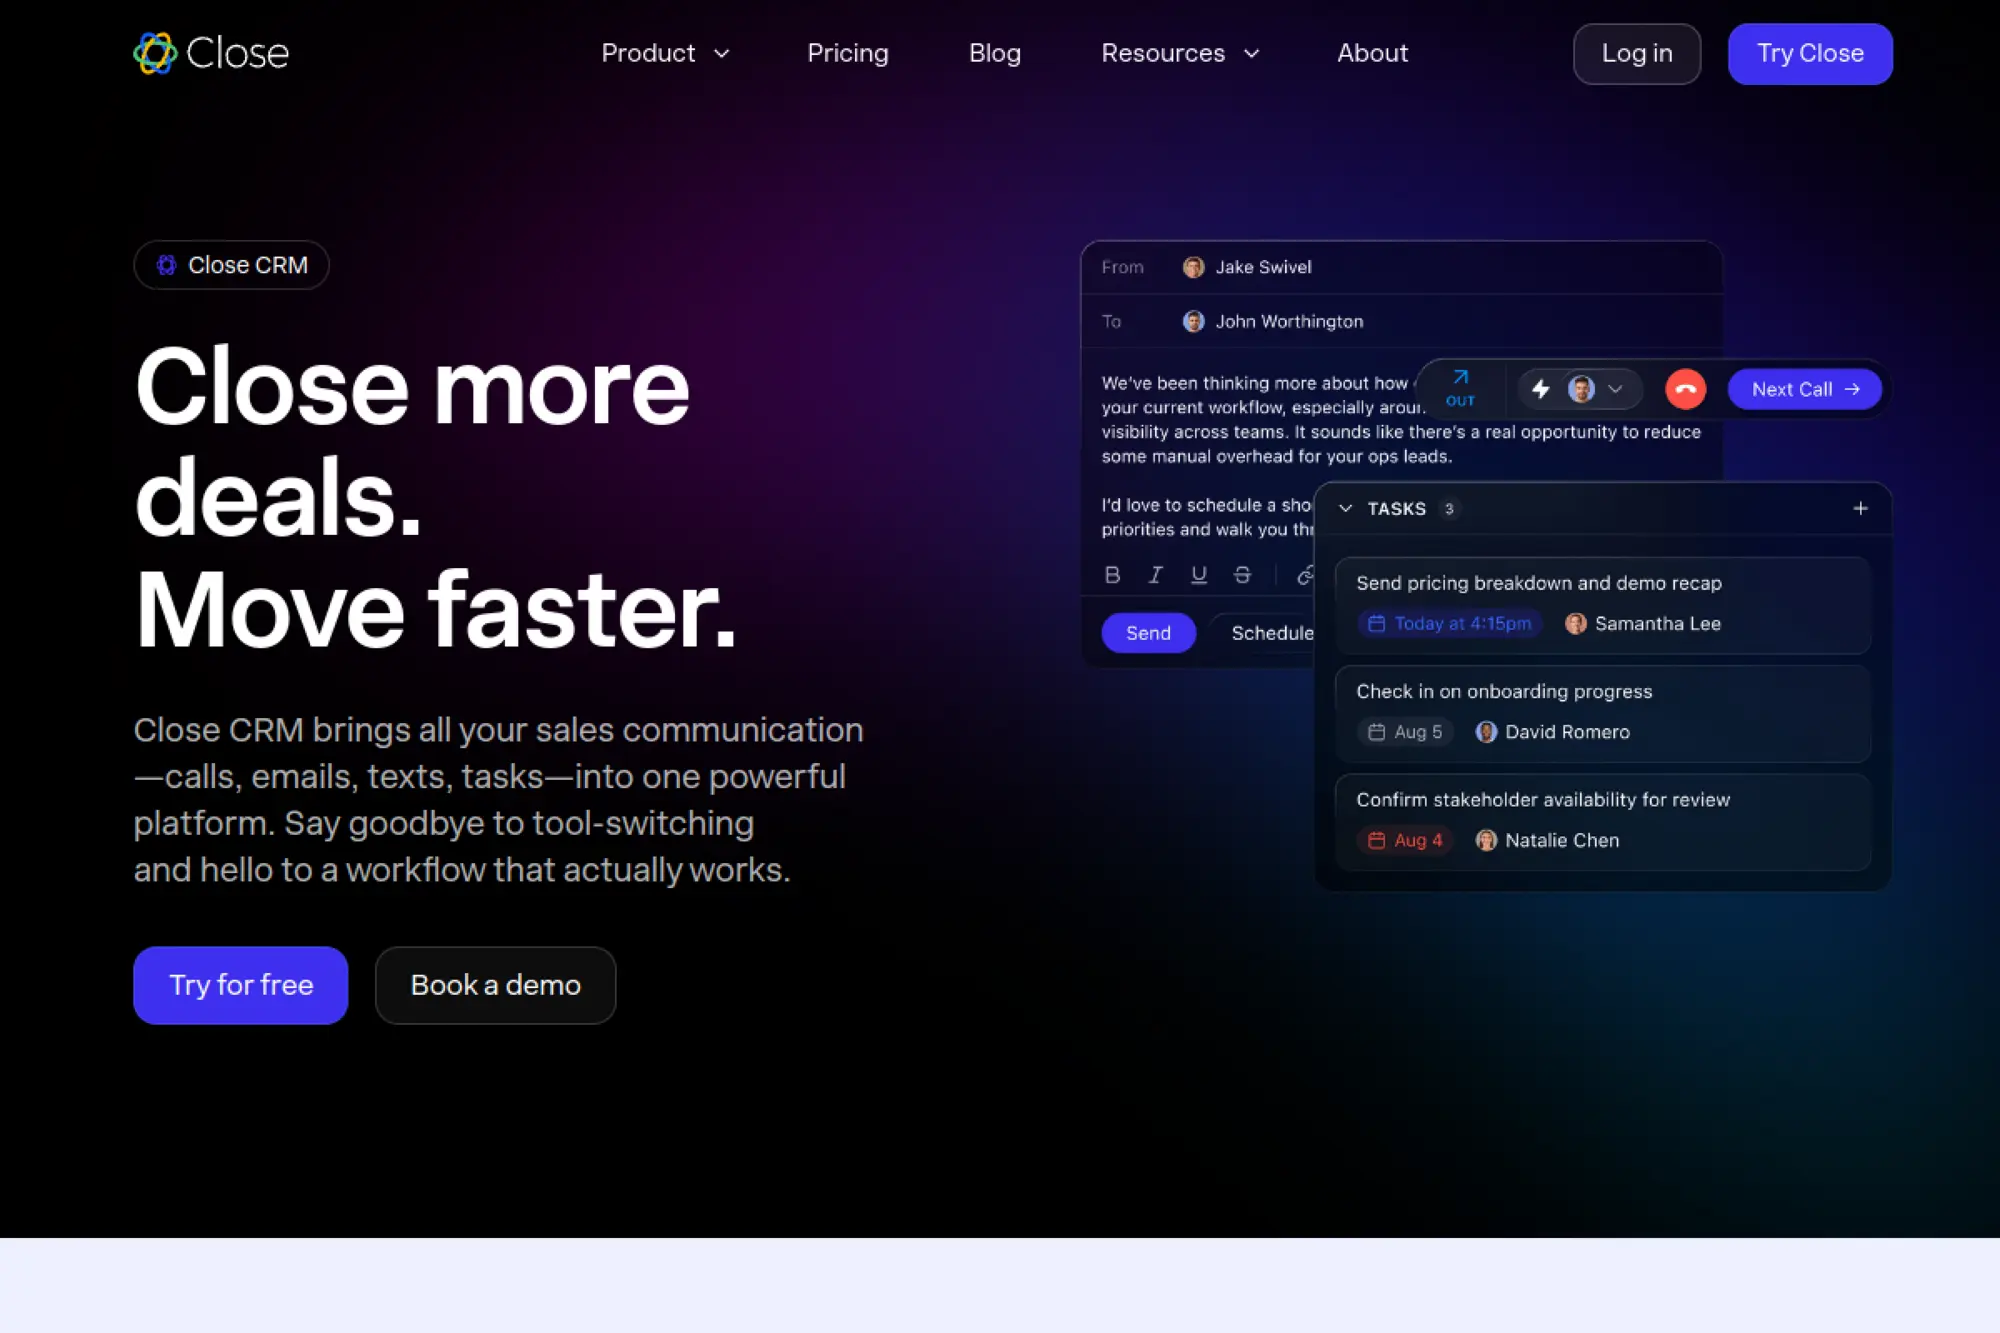Expand the Product menu dropdown
This screenshot has width=2000, height=1333.
coord(665,53)
